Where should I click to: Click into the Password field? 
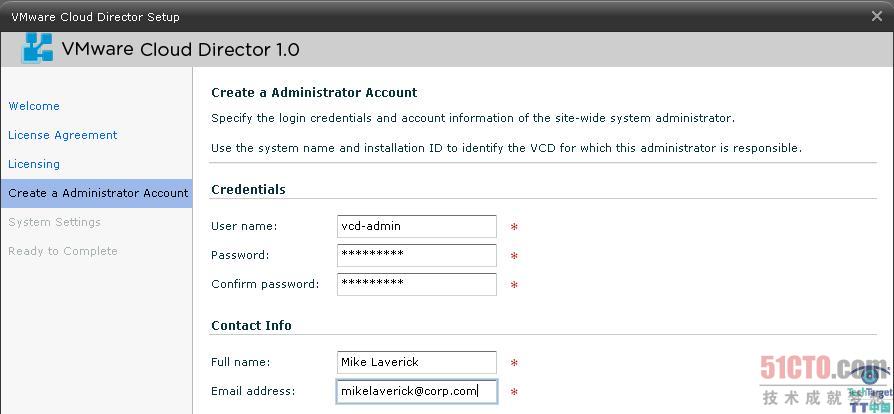point(417,255)
